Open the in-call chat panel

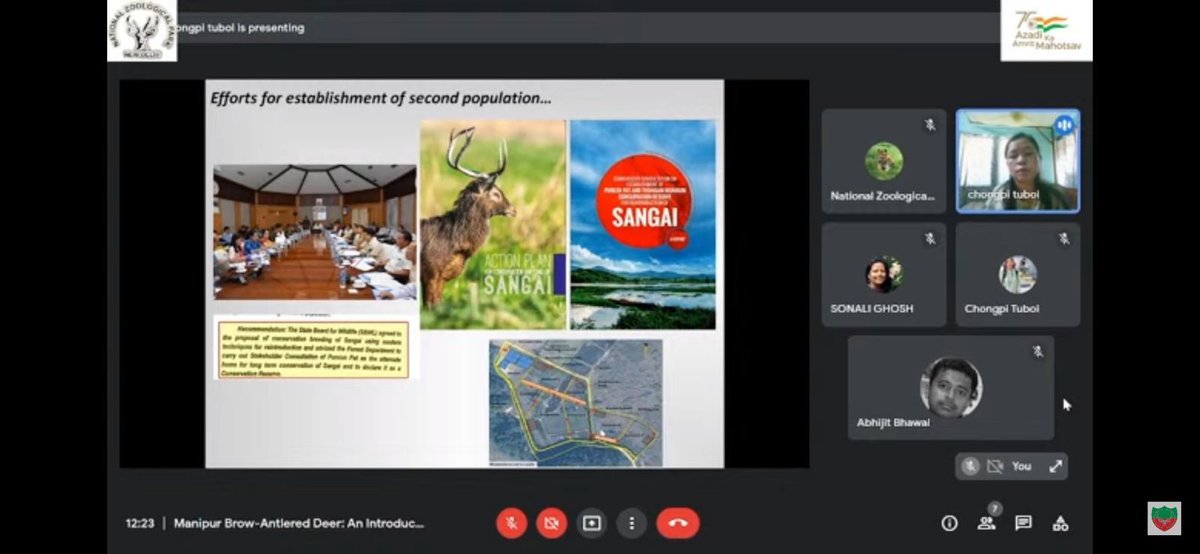click(x=1023, y=523)
